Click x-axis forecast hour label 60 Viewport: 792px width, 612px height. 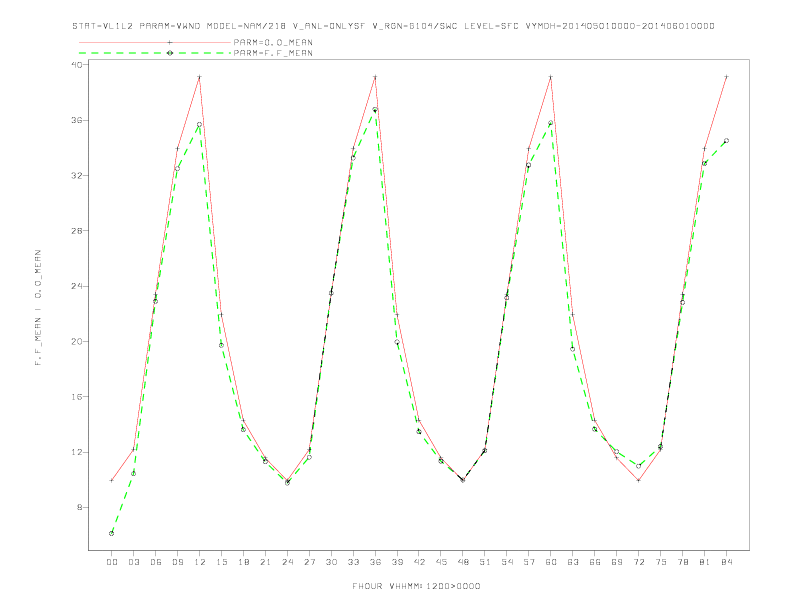point(551,562)
